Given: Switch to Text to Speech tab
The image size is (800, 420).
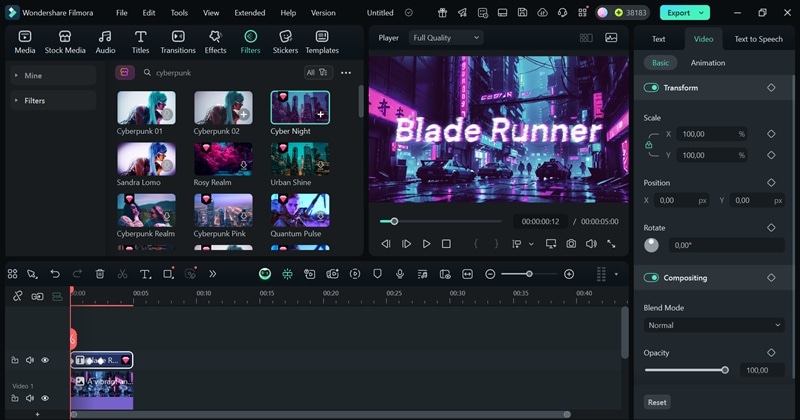Looking at the screenshot, I should tap(758, 39).
